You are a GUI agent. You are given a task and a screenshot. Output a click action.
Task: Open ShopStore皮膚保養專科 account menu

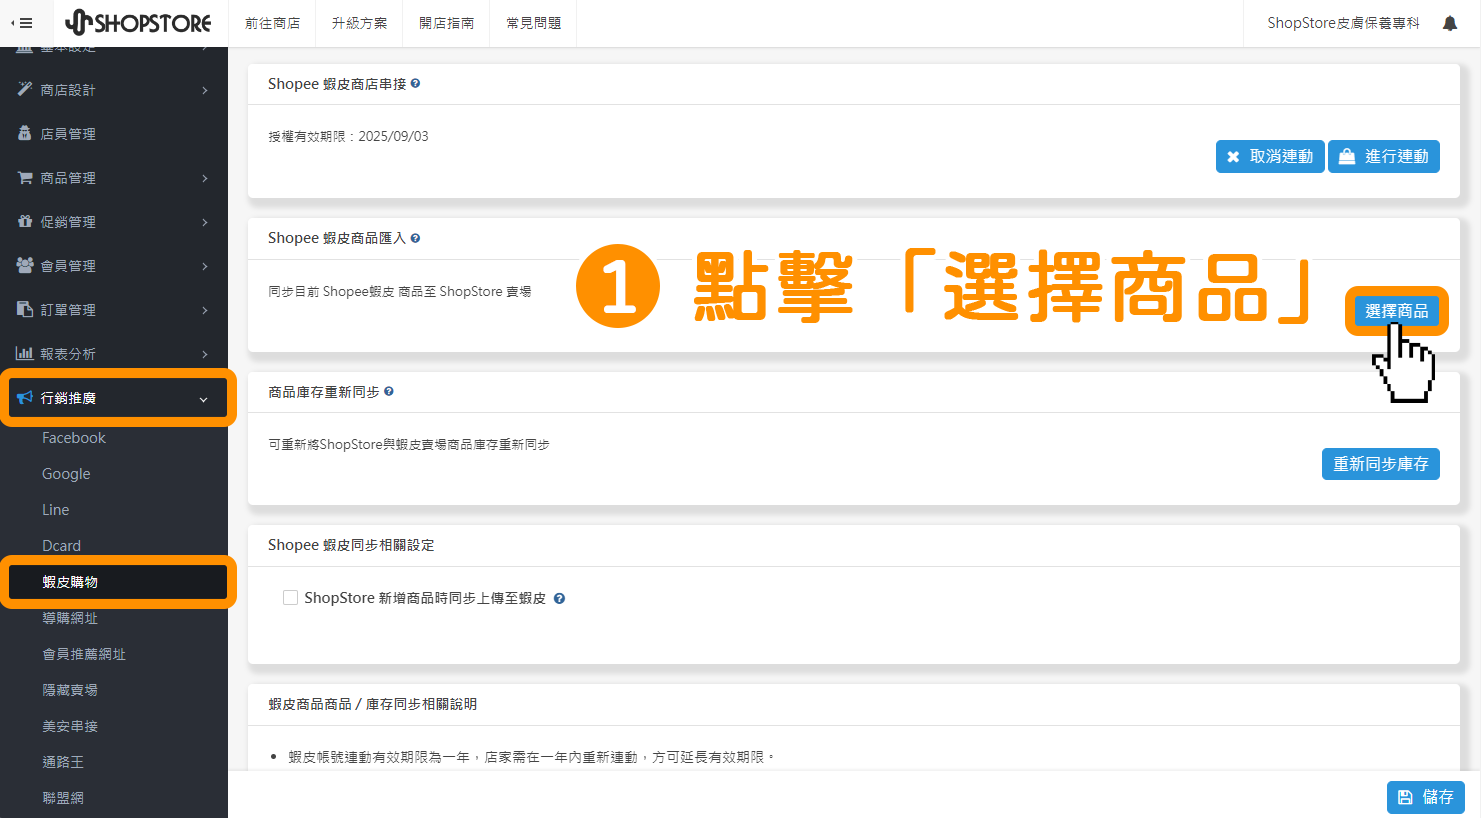click(x=1343, y=23)
